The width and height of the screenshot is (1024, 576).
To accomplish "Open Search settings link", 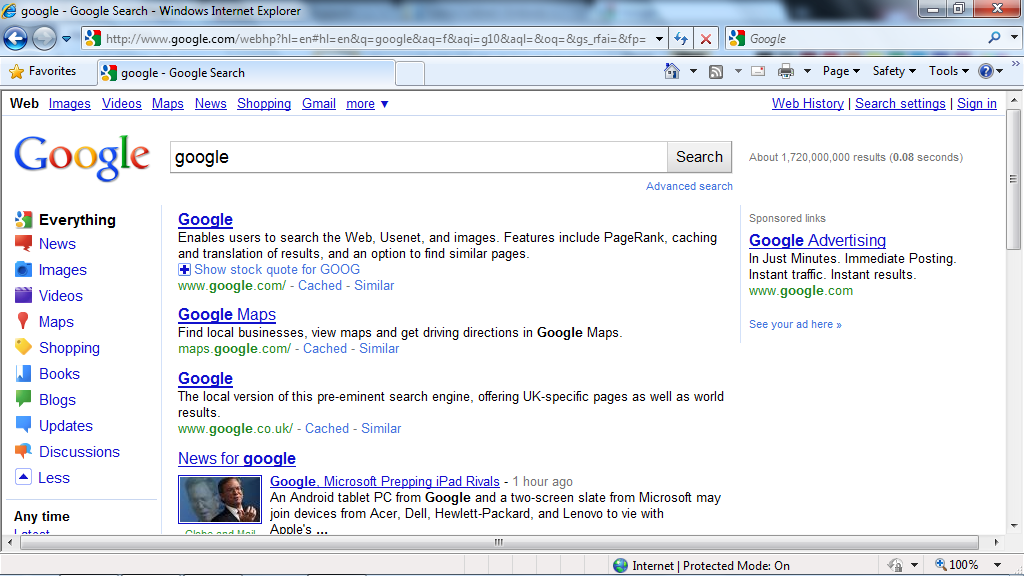I will [x=900, y=104].
